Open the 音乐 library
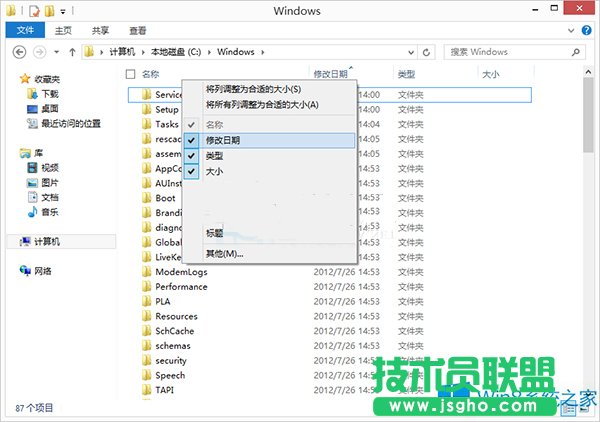 (50, 212)
